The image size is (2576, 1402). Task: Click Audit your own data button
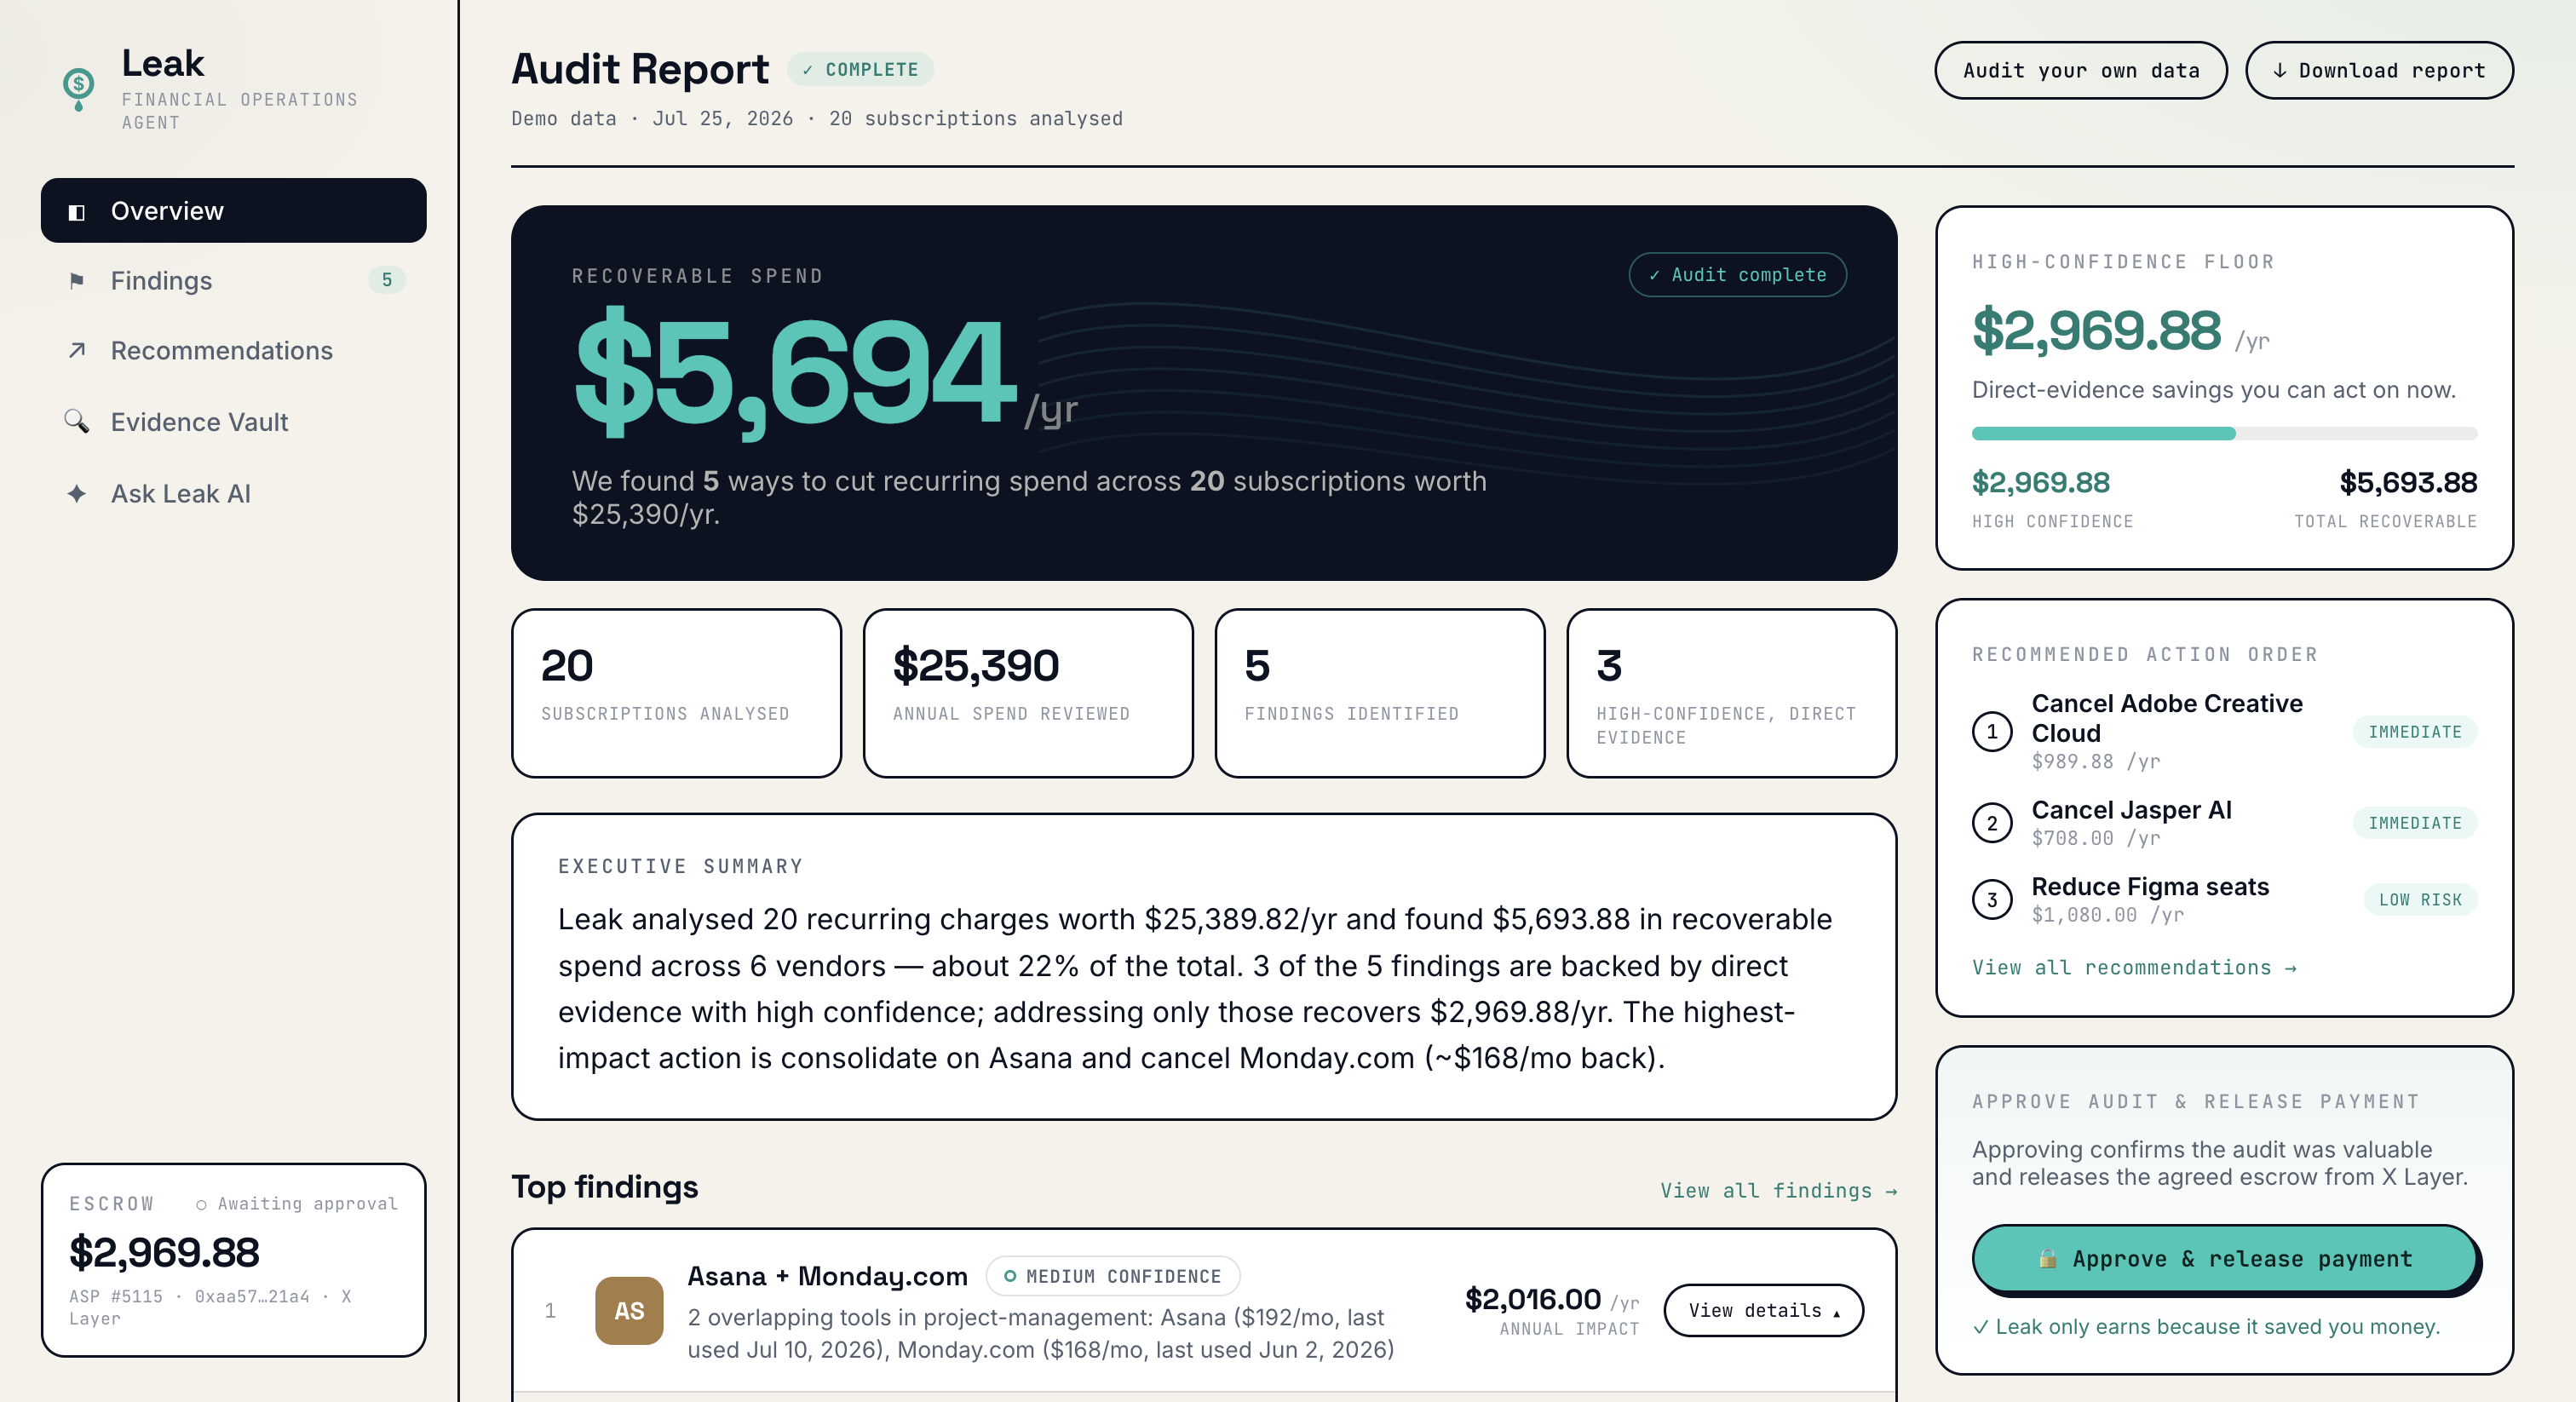(x=2081, y=70)
